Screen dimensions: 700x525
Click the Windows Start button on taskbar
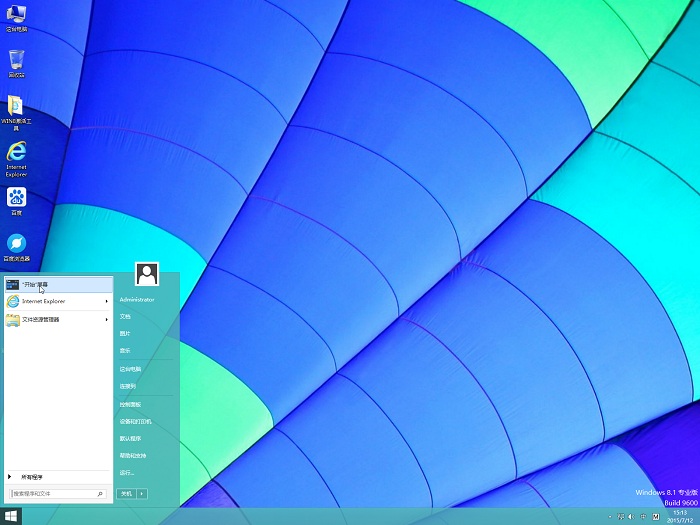pyautogui.click(x=10, y=516)
